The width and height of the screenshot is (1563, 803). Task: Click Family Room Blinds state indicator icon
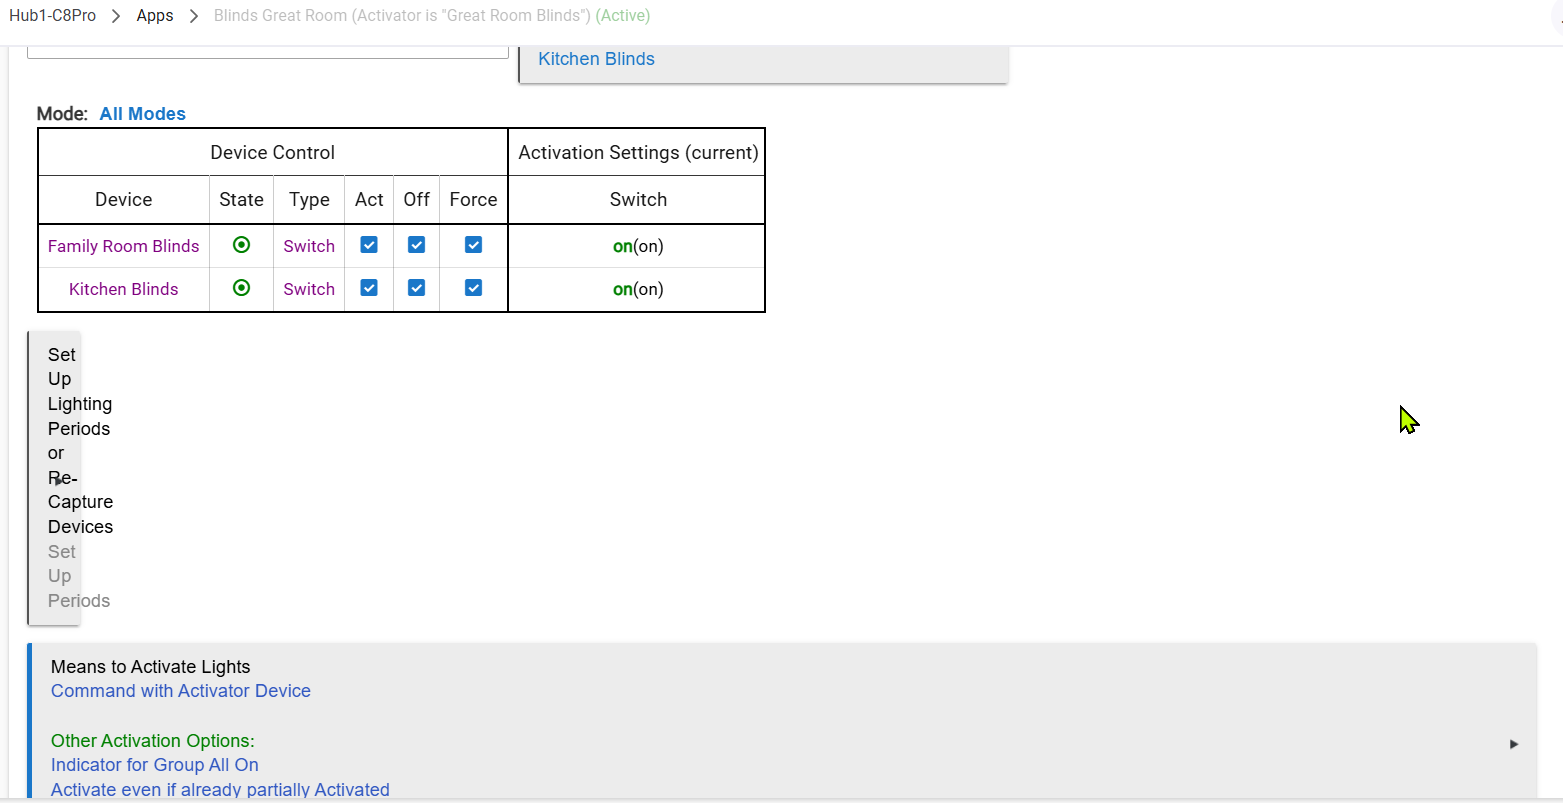(241, 245)
